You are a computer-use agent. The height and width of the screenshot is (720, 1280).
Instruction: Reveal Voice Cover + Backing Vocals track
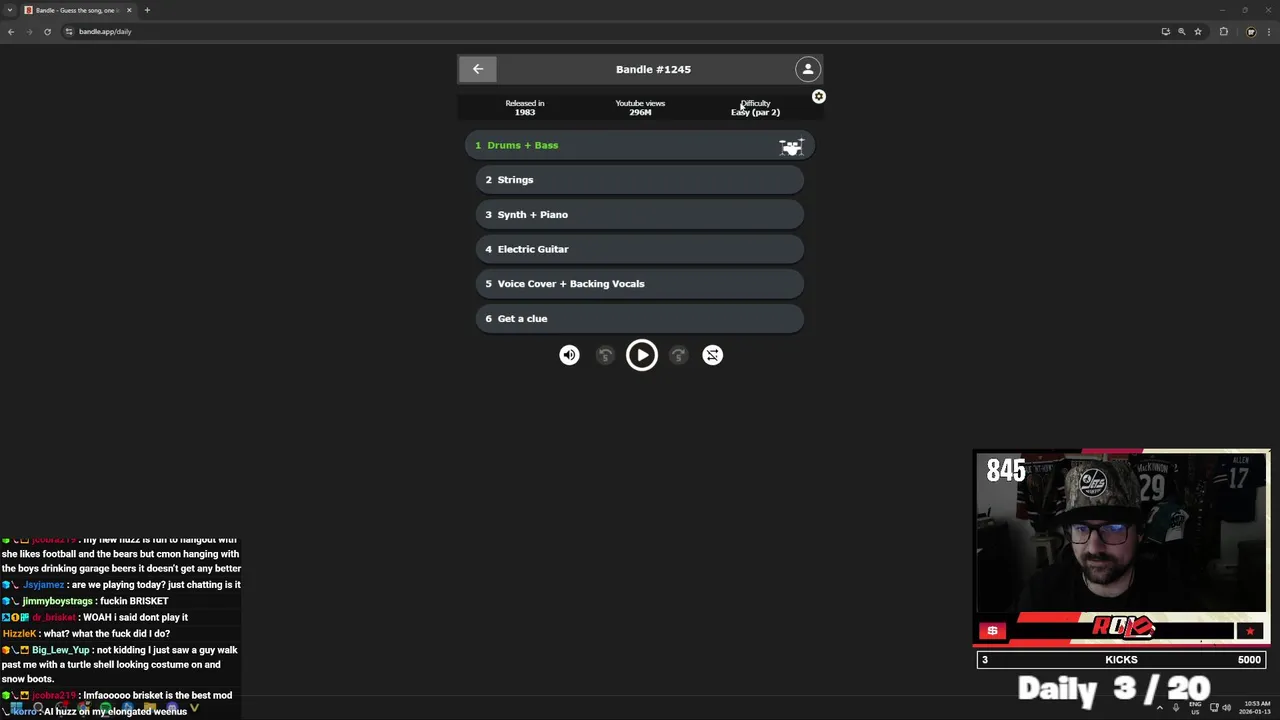click(640, 284)
